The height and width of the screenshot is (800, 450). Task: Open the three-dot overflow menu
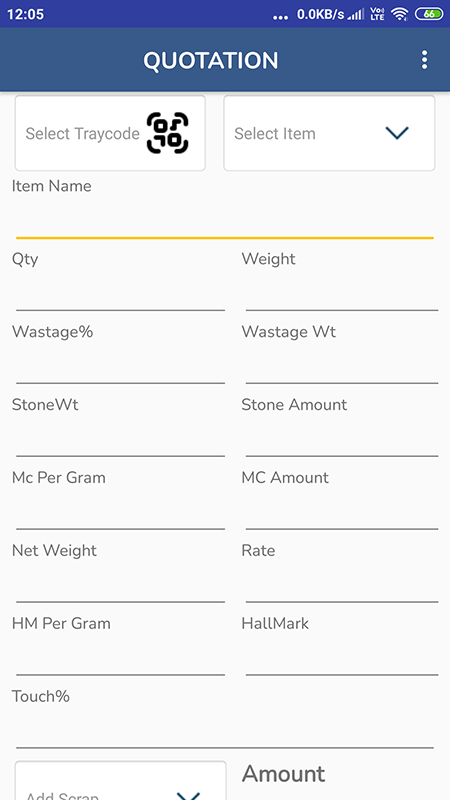pyautogui.click(x=424, y=60)
